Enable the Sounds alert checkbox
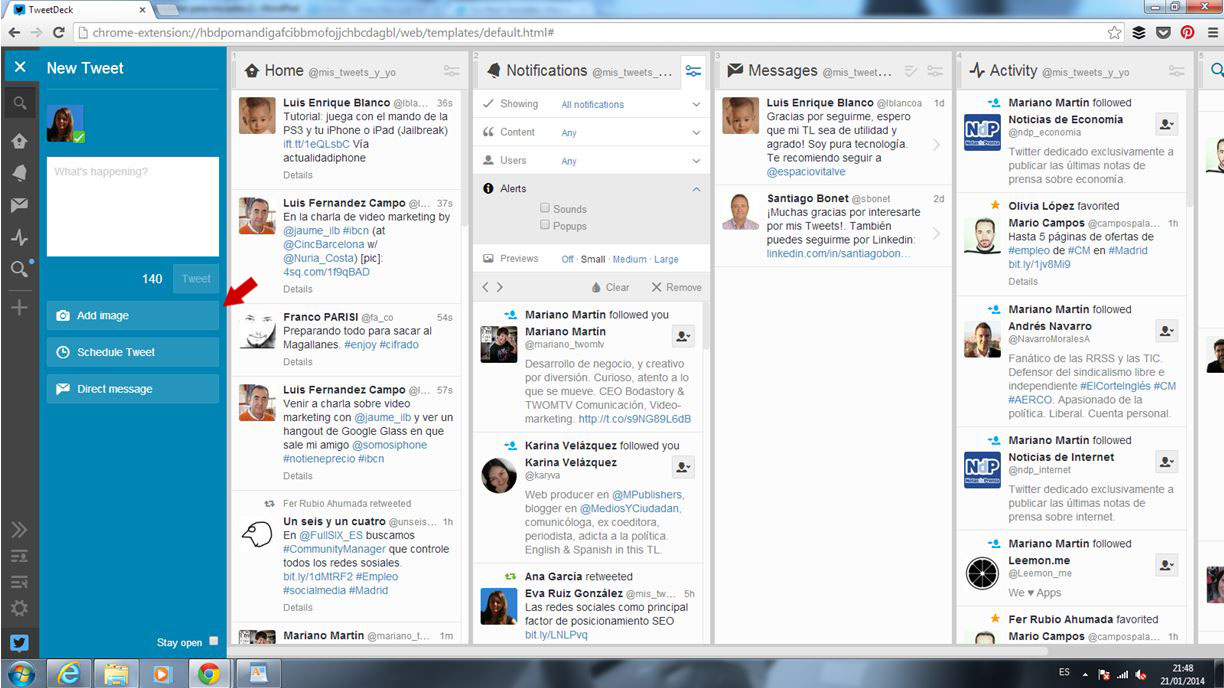 click(545, 208)
